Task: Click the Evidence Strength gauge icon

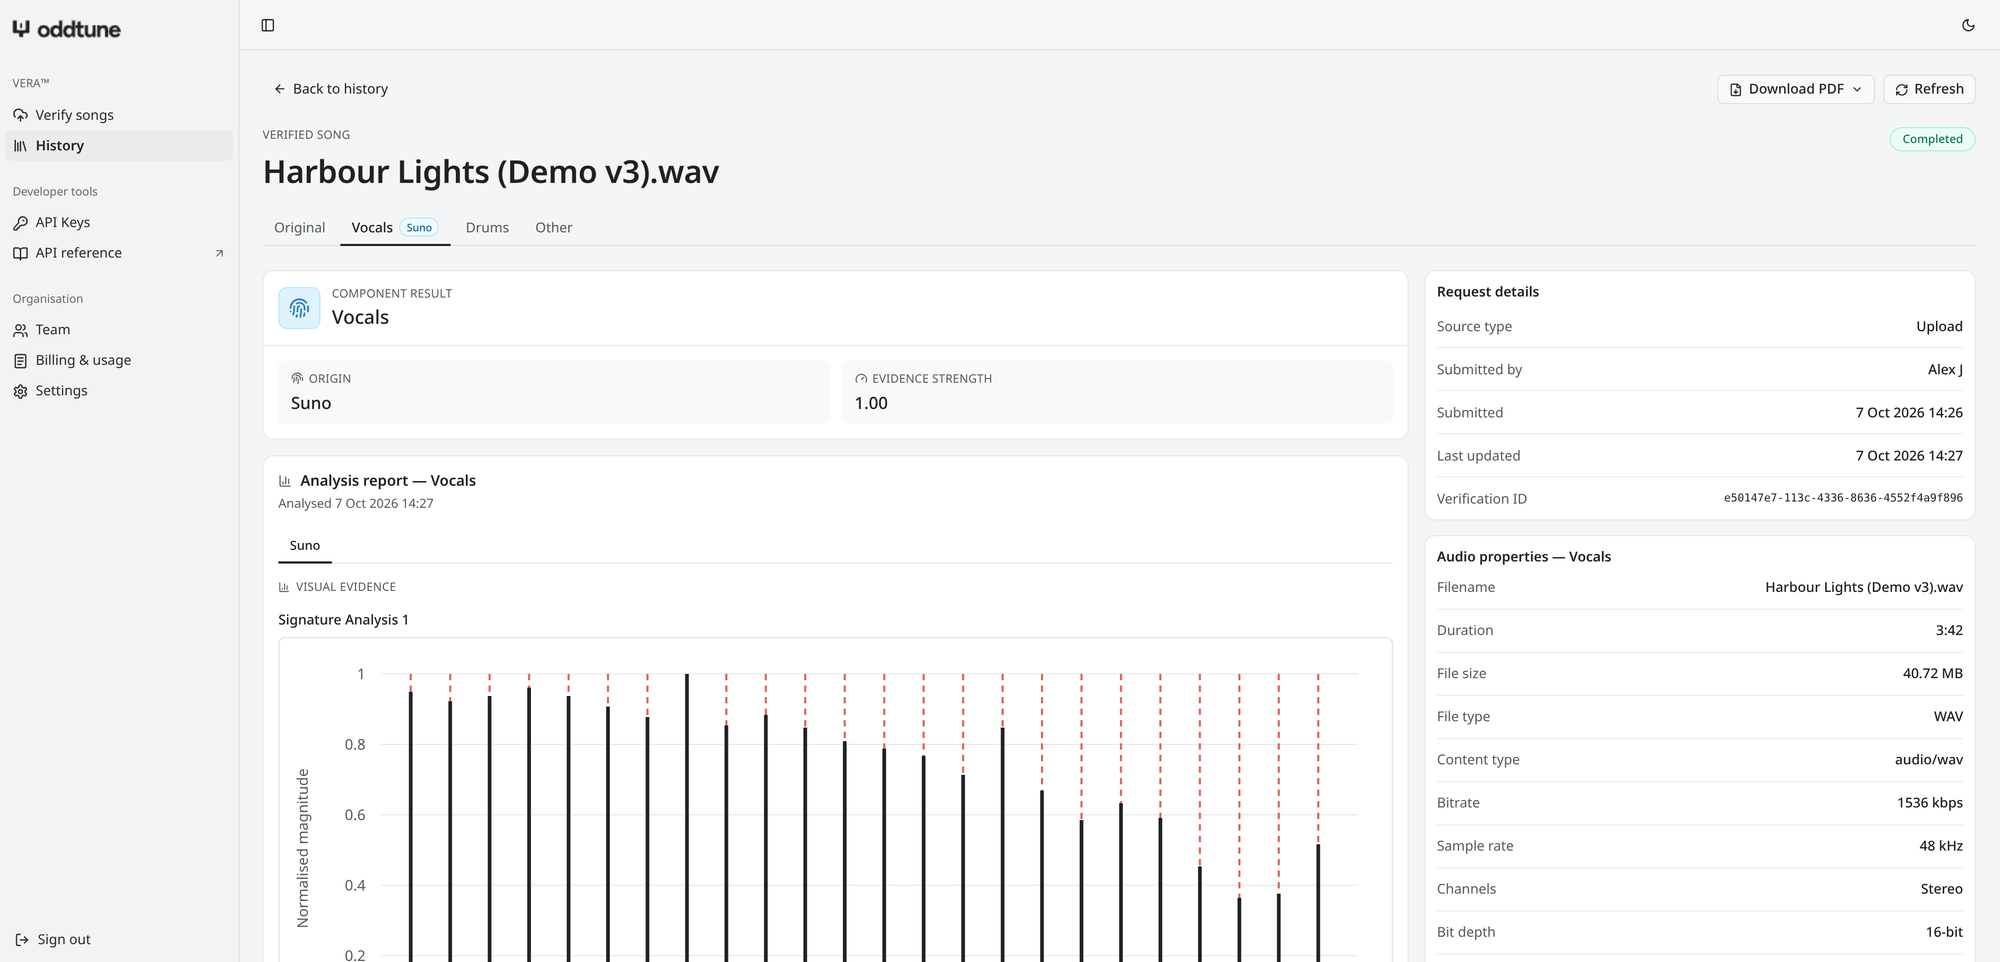Action: click(x=861, y=379)
